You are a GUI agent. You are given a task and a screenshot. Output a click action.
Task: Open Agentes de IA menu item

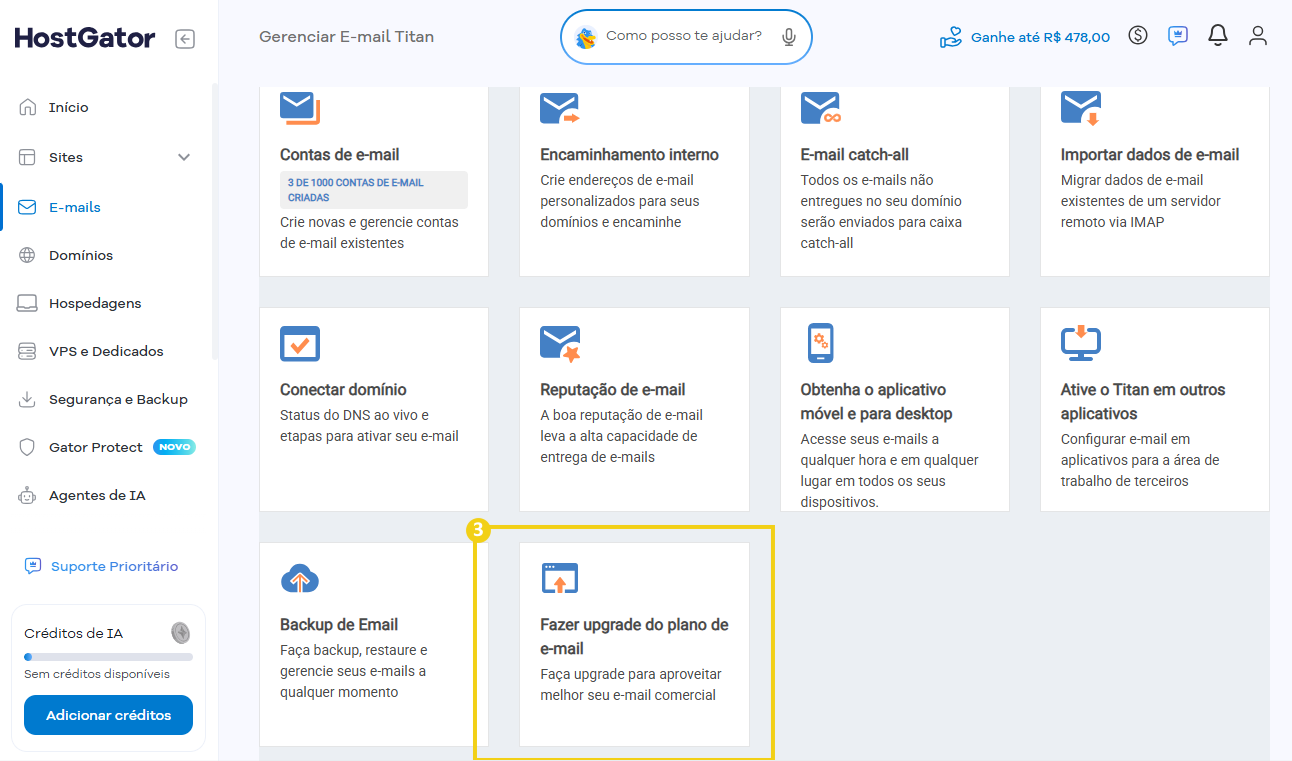(97, 495)
